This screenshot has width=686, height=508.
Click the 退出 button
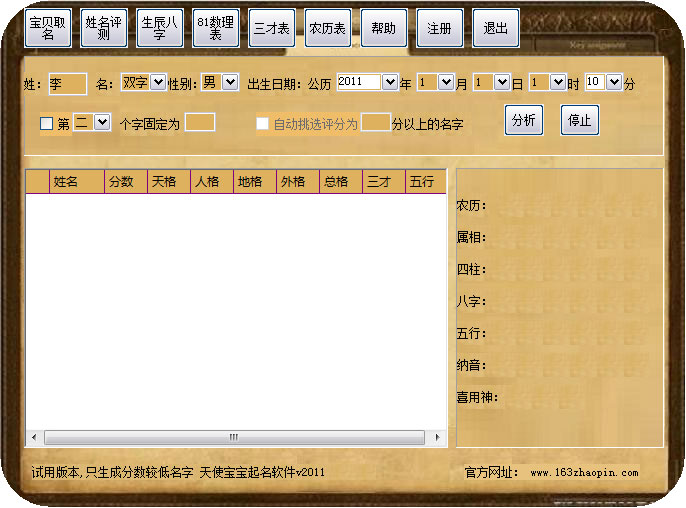[496, 28]
